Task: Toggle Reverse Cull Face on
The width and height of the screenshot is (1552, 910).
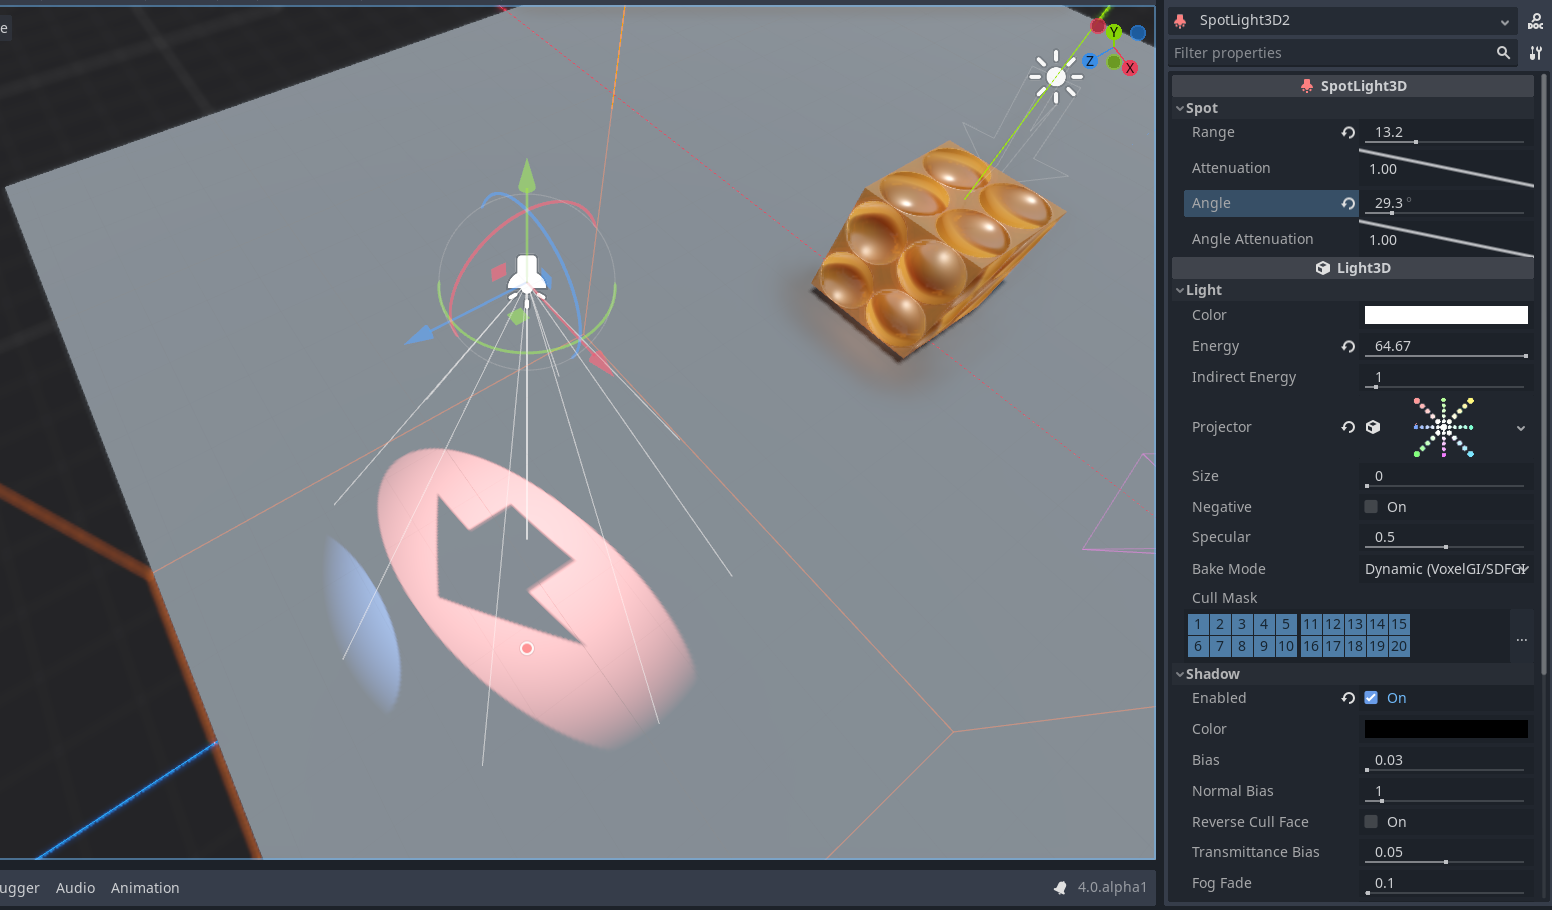Action: [1371, 821]
